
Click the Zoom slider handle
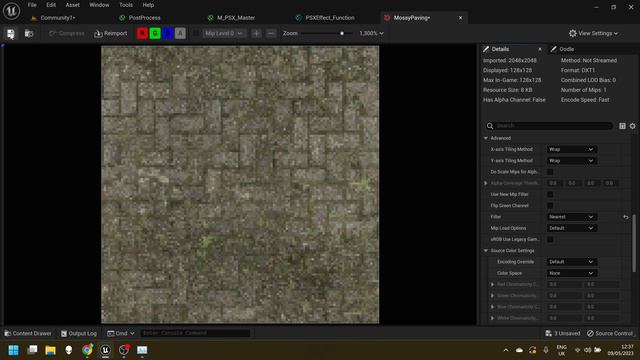pos(342,33)
